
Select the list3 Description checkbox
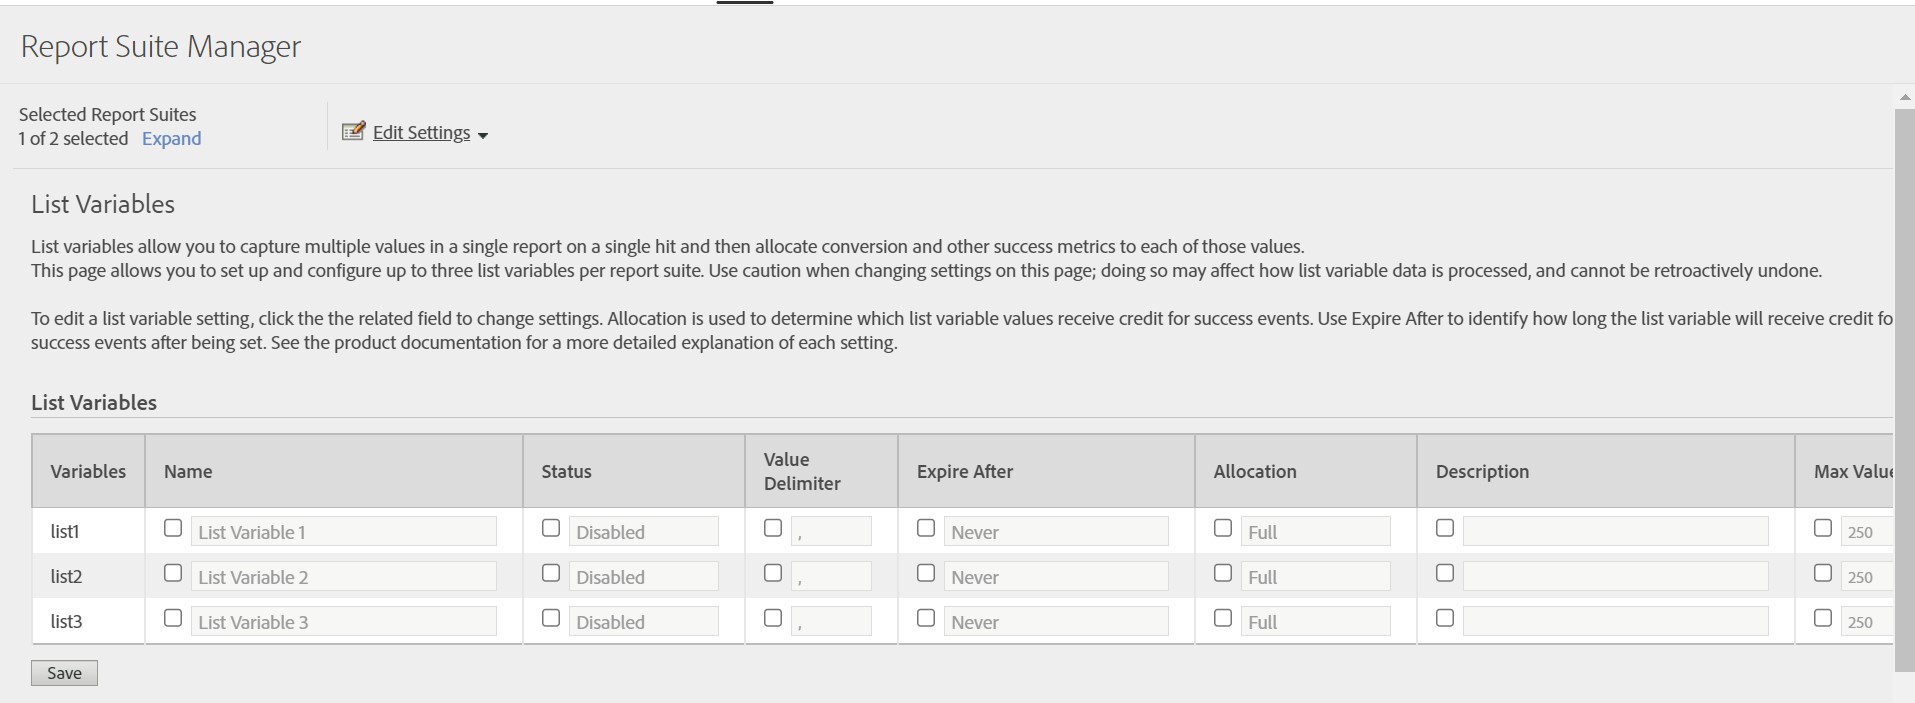[x=1445, y=618]
